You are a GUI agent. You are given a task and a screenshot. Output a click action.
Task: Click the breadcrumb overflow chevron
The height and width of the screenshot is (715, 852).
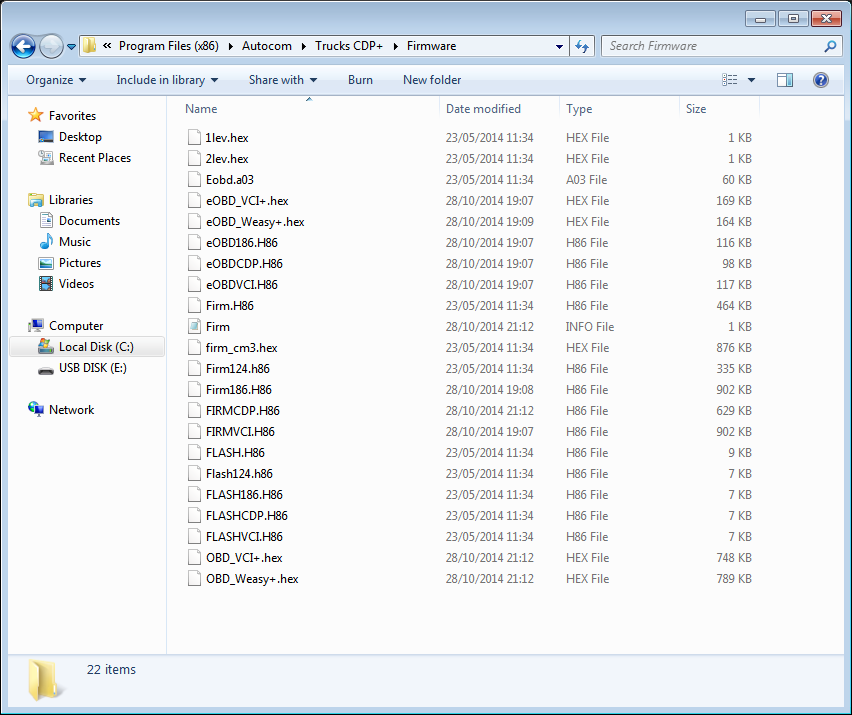click(107, 46)
